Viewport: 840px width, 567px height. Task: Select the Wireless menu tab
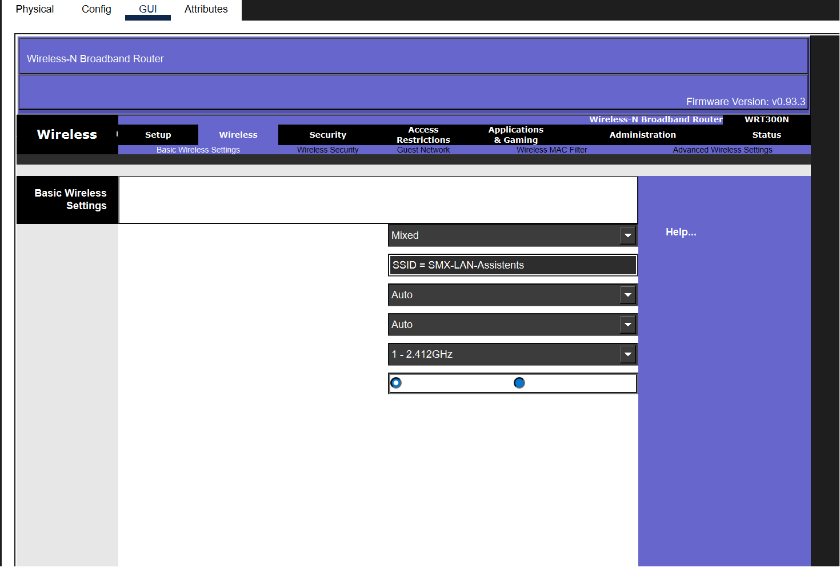[238, 135]
